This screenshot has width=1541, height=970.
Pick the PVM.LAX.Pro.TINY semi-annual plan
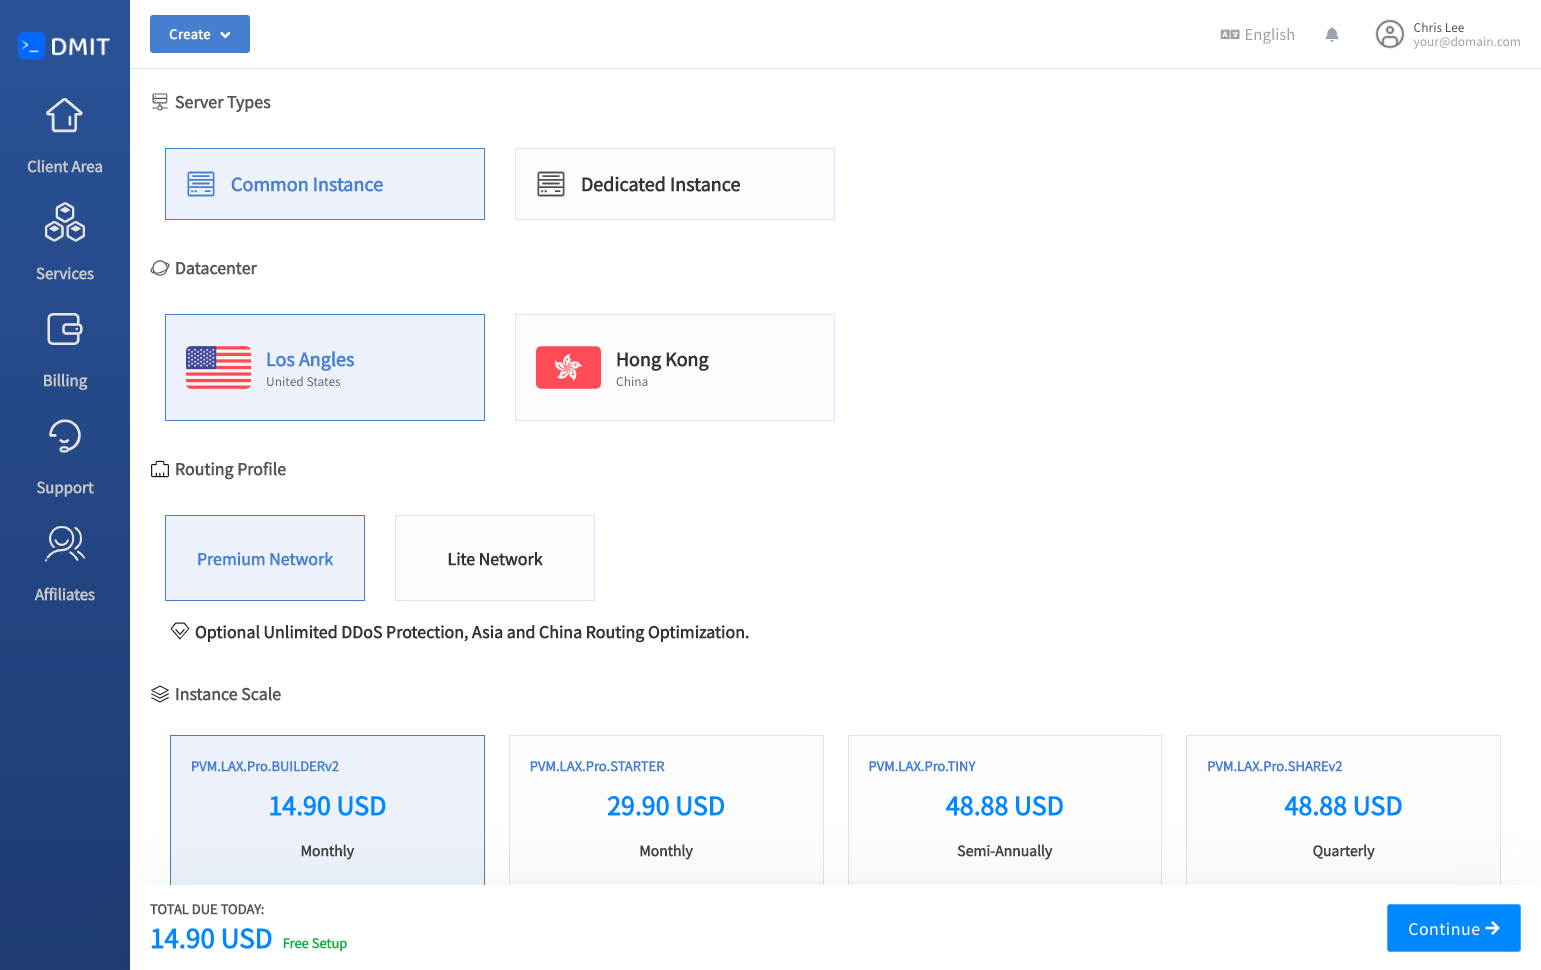click(1004, 808)
